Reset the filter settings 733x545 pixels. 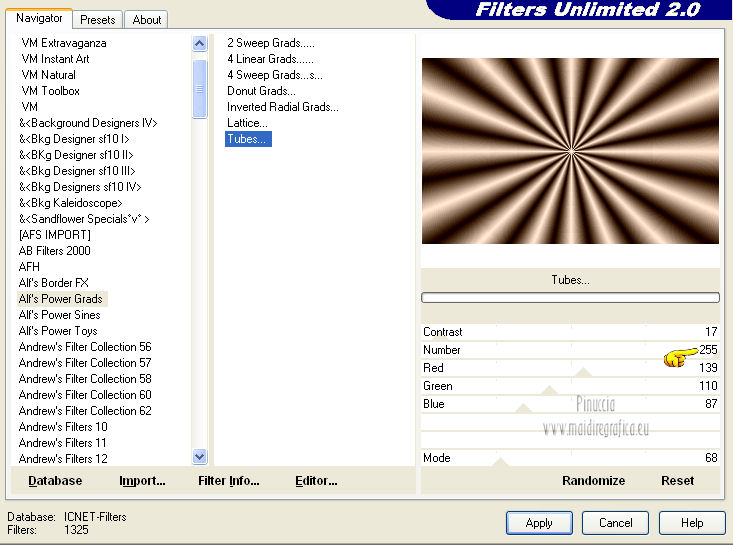click(677, 481)
